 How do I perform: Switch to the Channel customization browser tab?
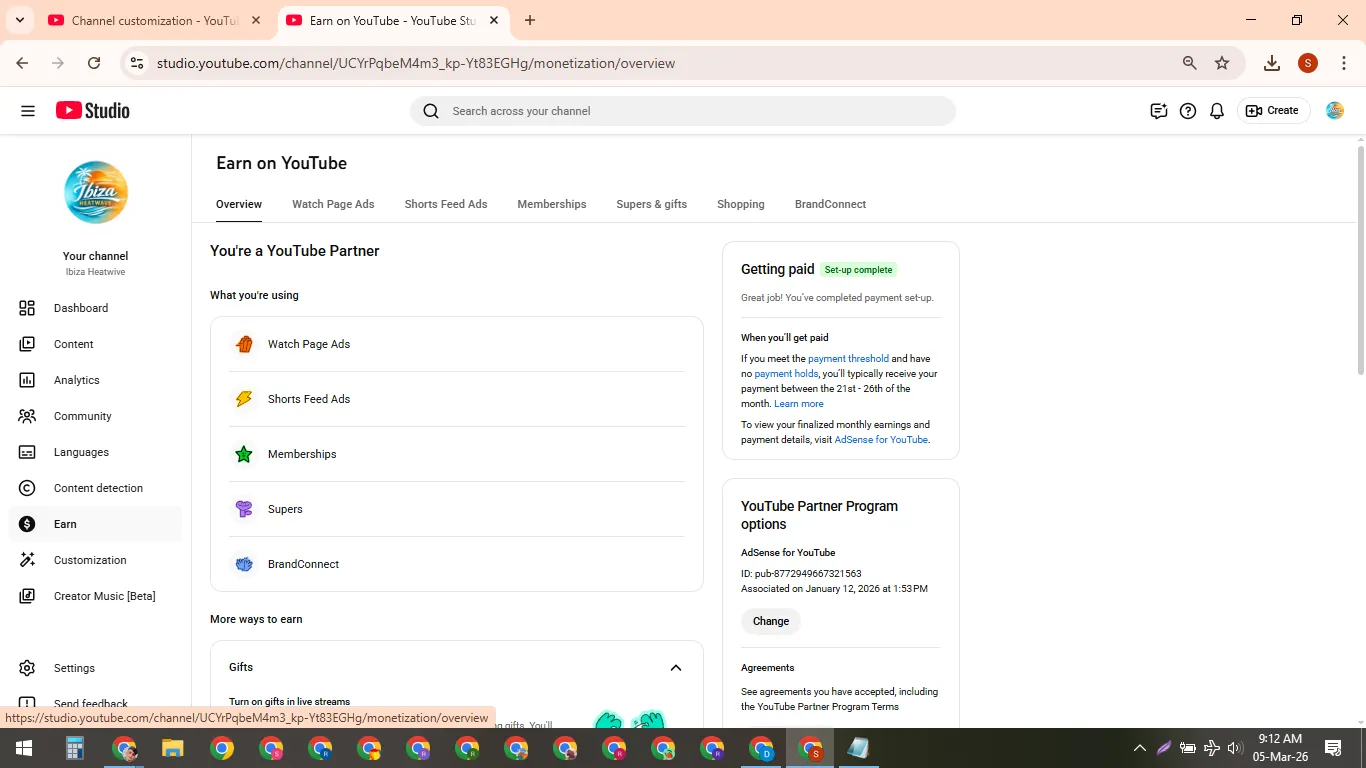[x=155, y=20]
